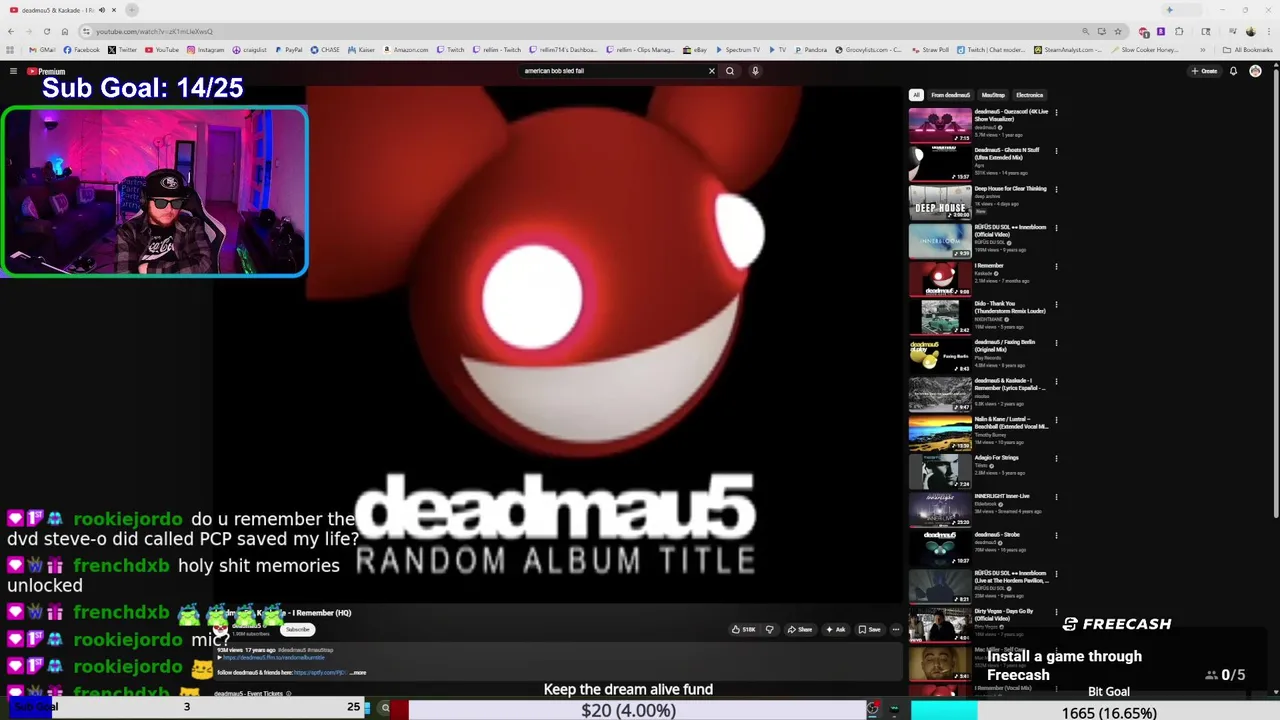The width and height of the screenshot is (1280, 720).
Task: Submit search with magnifier icon
Action: 730,71
